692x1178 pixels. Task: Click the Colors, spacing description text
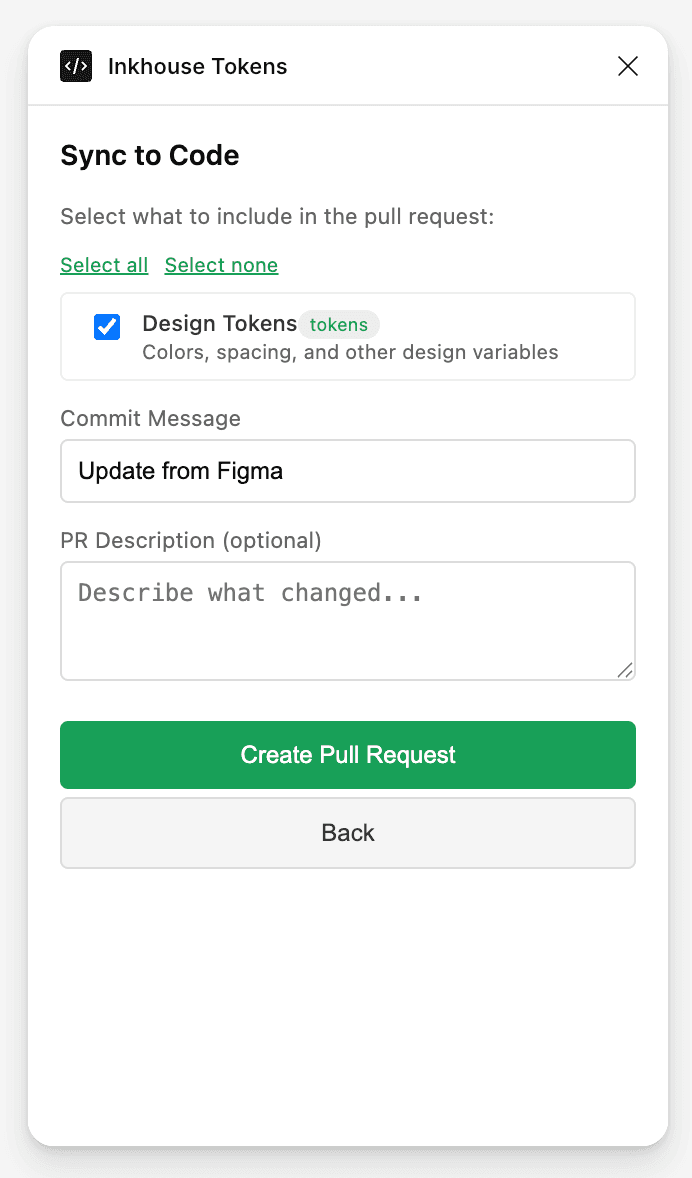click(x=350, y=352)
